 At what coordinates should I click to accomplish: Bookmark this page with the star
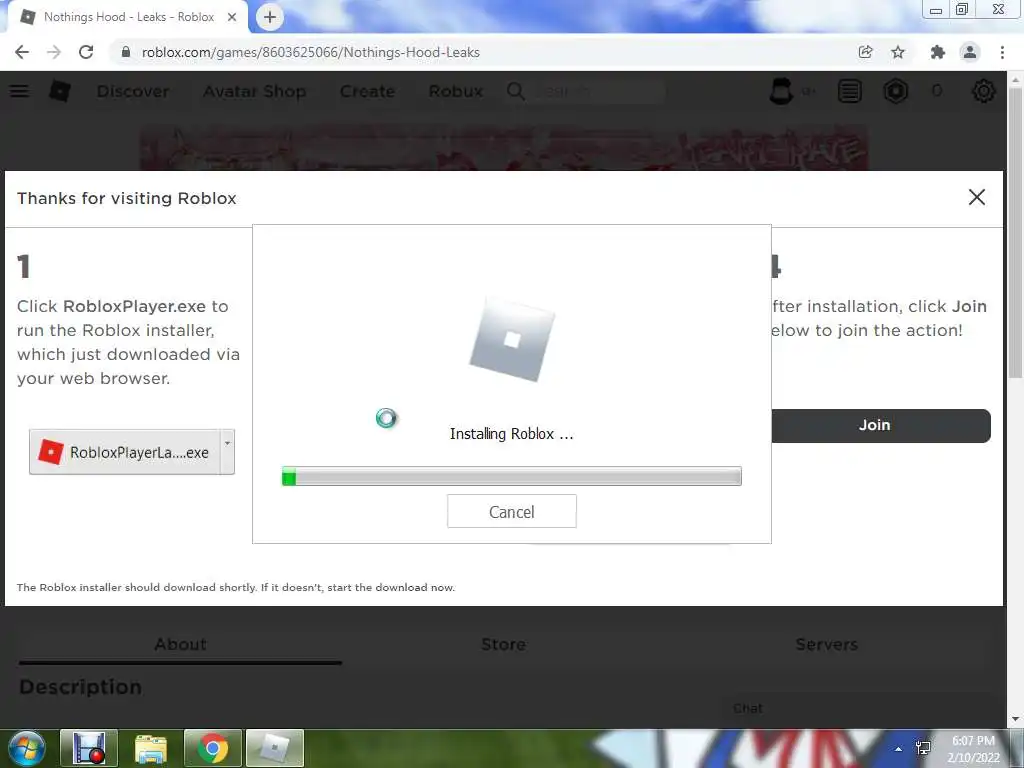click(898, 52)
